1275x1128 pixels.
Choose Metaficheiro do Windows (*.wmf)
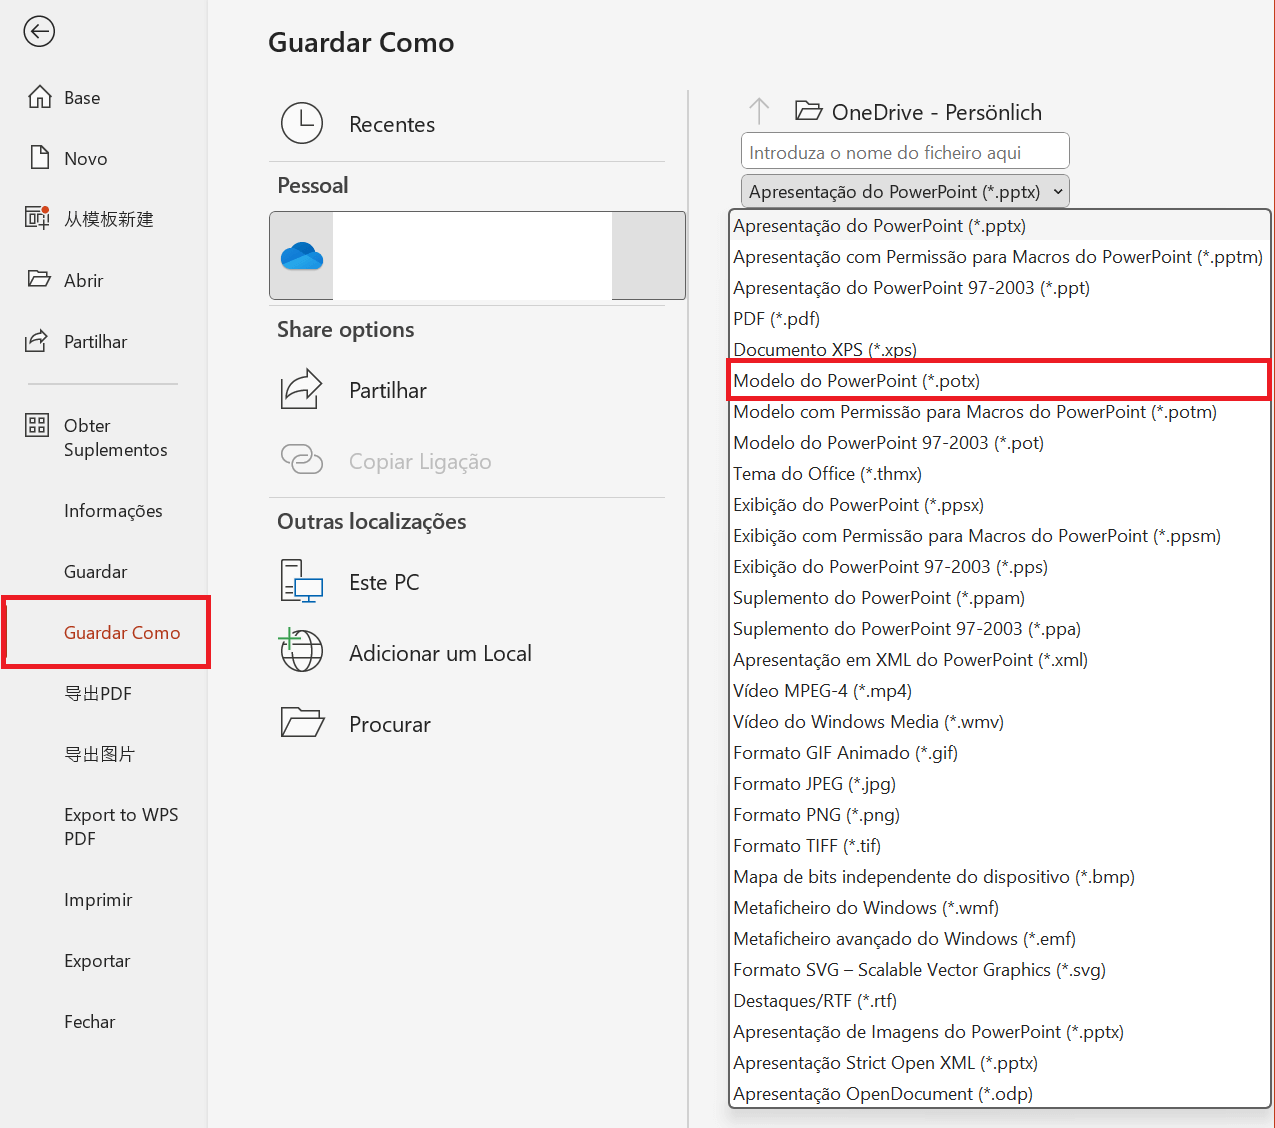click(x=1000, y=908)
